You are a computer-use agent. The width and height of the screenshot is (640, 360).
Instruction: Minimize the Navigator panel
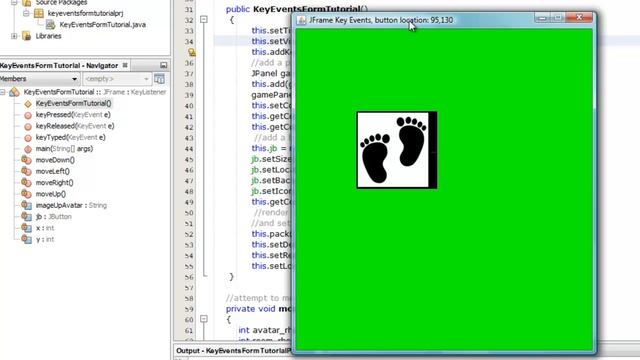[x=163, y=65]
